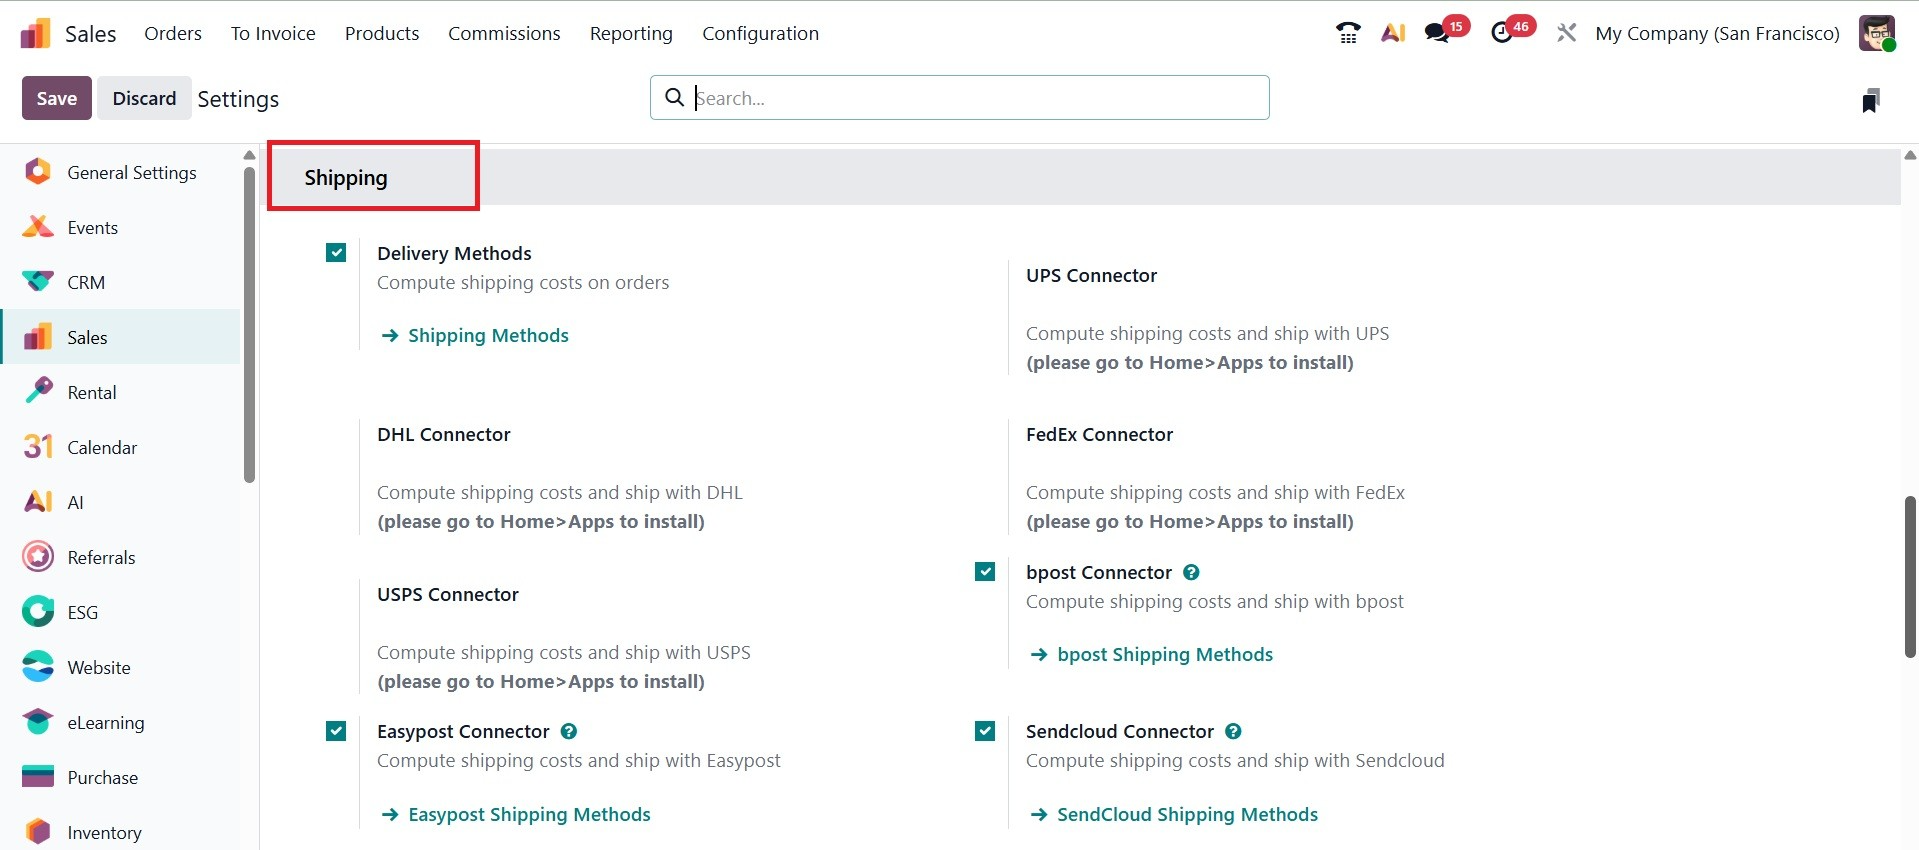
Task: Open the AI assistant icon in header
Action: coord(1393,33)
